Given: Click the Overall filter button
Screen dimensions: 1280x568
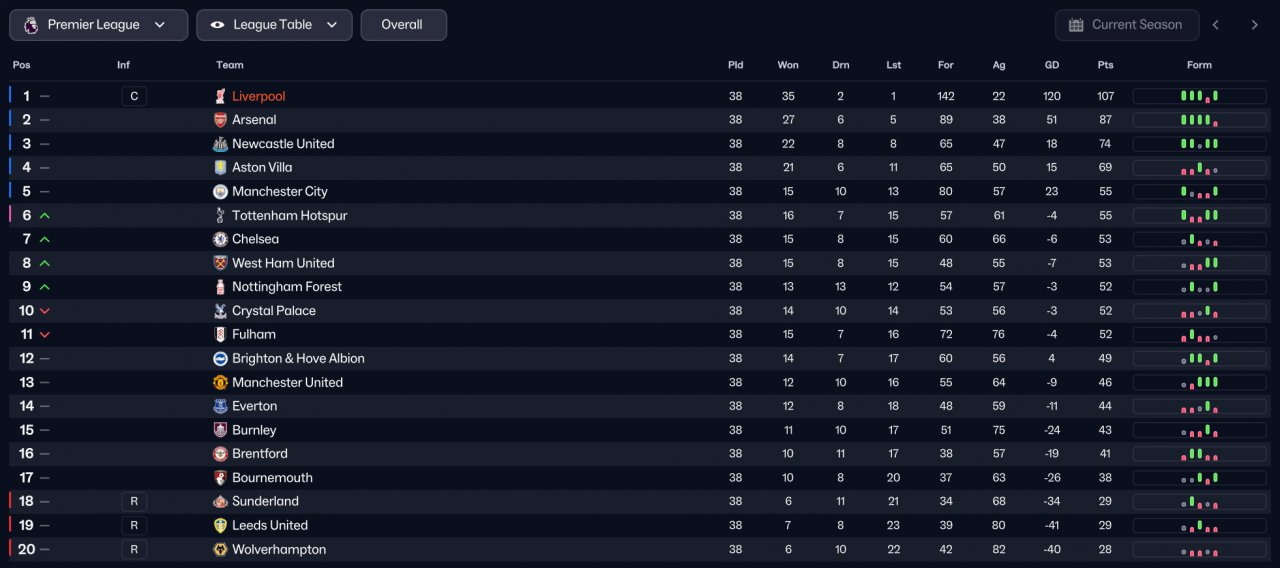Looking at the screenshot, I should point(403,25).
